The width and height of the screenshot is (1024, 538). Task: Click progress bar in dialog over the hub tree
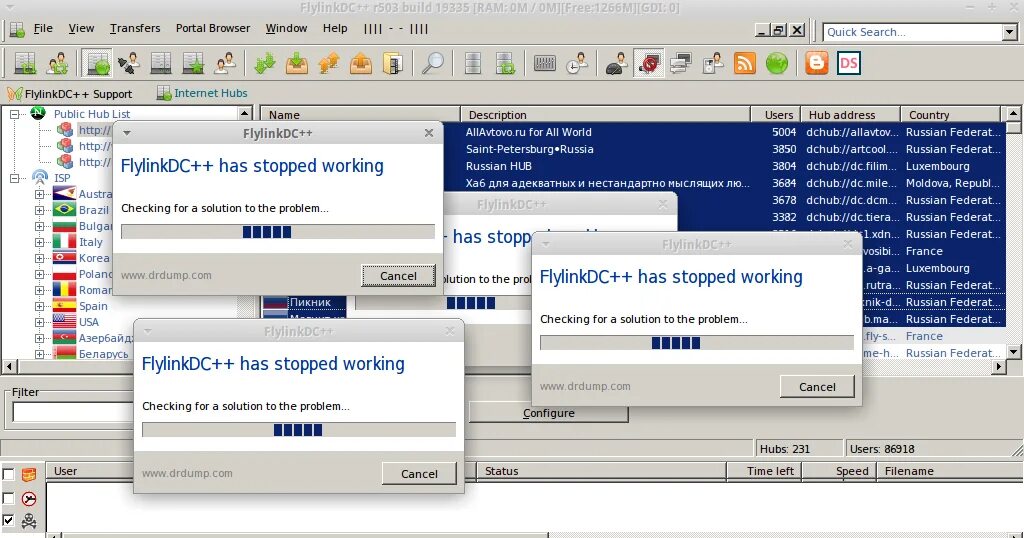(x=278, y=232)
